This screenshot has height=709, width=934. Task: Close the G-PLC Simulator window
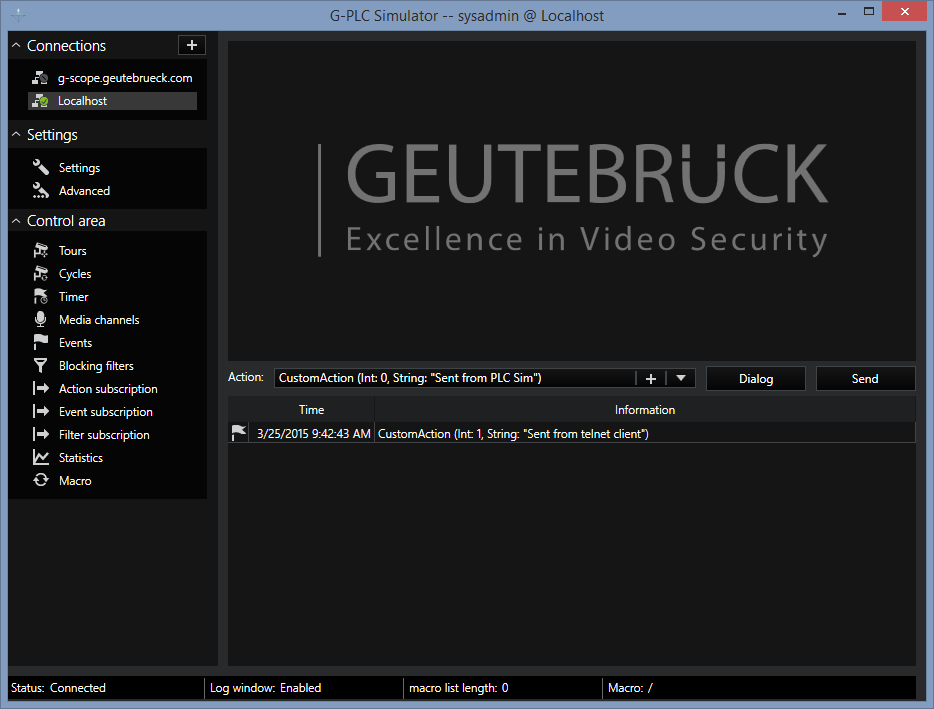tap(904, 12)
